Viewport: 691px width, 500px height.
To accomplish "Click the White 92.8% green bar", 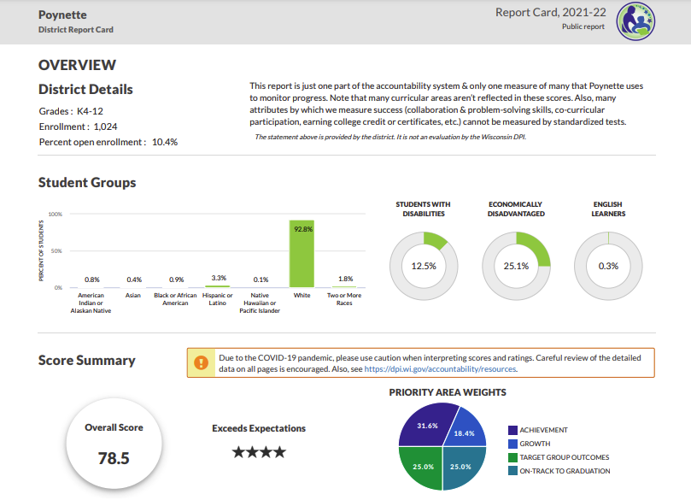I will point(302,254).
